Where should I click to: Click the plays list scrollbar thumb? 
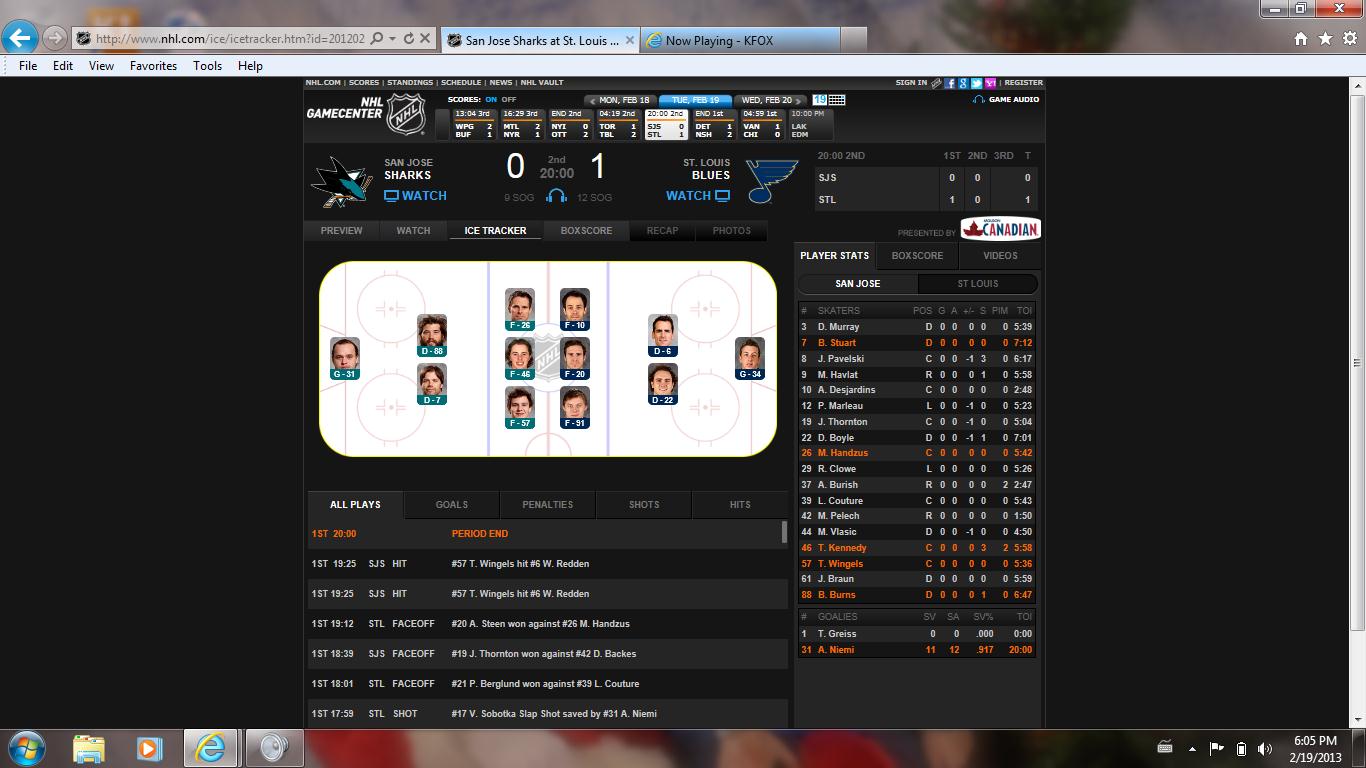coord(783,532)
